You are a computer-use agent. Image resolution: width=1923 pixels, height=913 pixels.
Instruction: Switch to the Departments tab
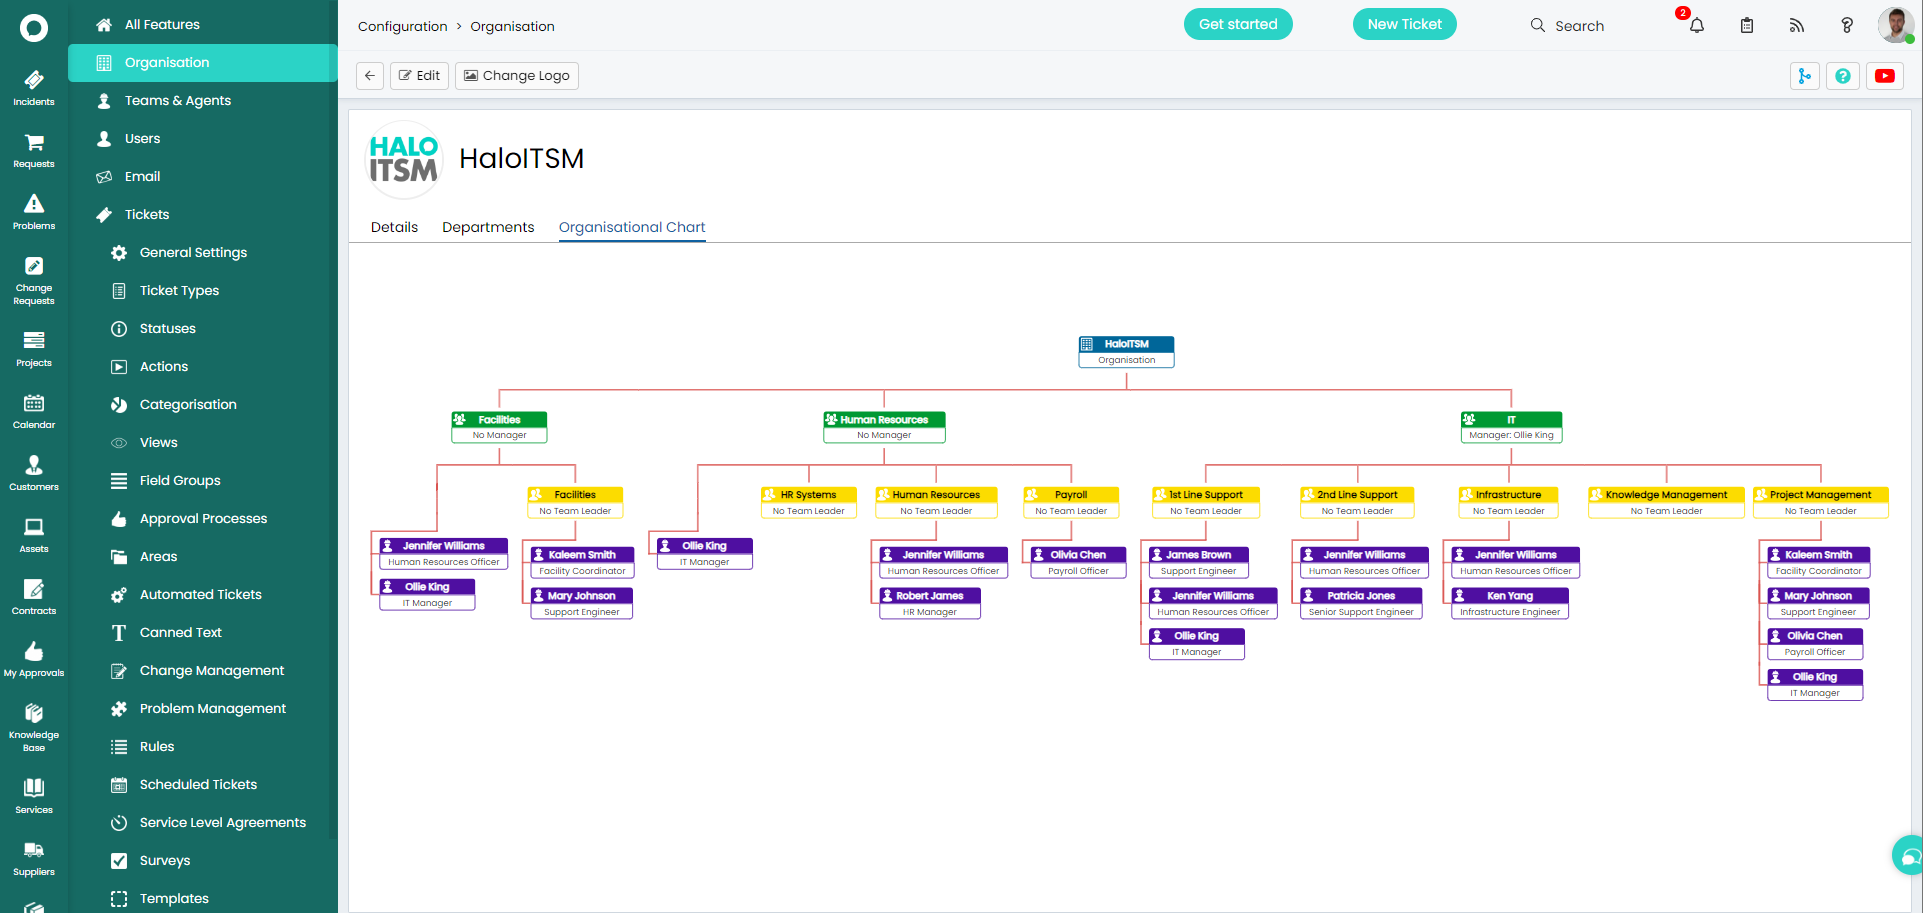coord(487,227)
